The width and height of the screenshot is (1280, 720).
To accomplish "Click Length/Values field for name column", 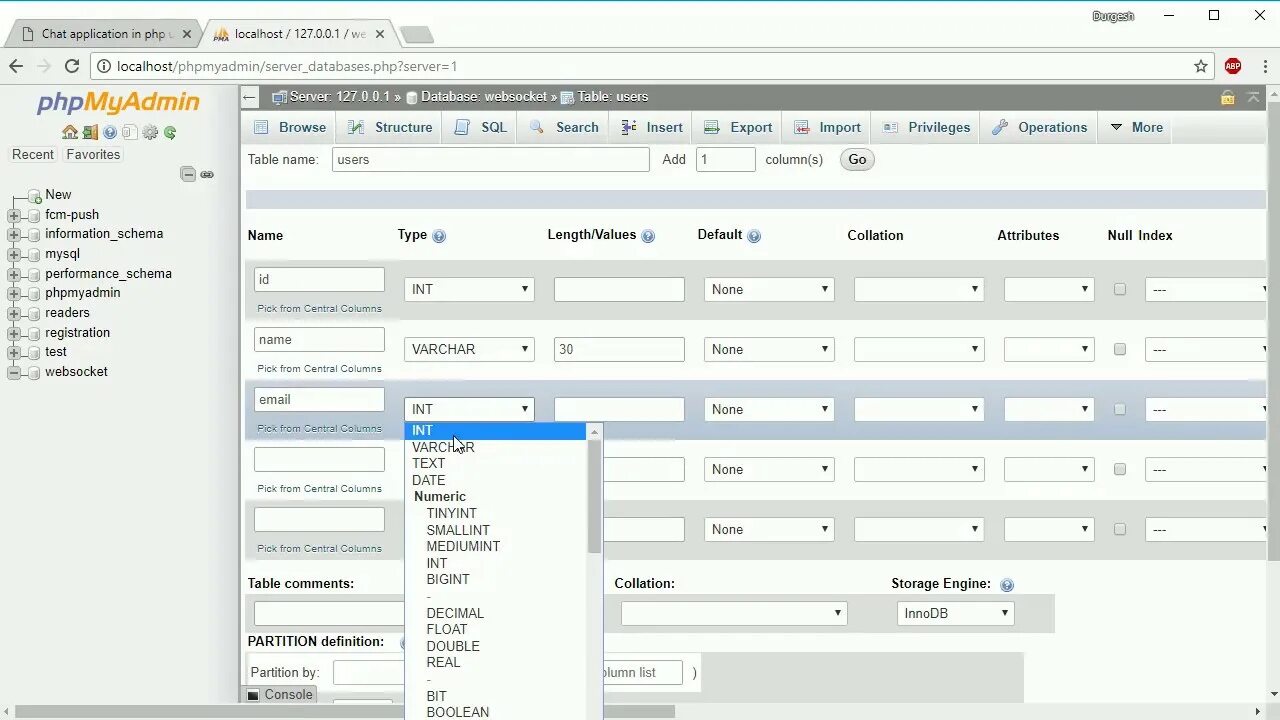I will point(619,349).
